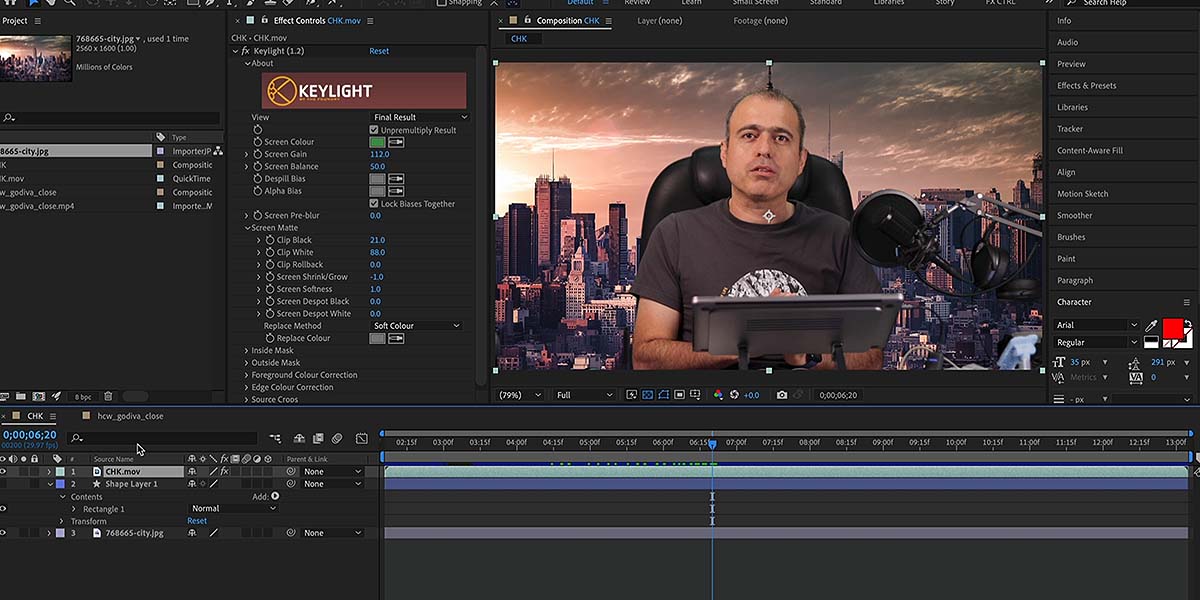
Task: Open the viewer magnification dropdown (79%)
Action: pyautogui.click(x=520, y=395)
